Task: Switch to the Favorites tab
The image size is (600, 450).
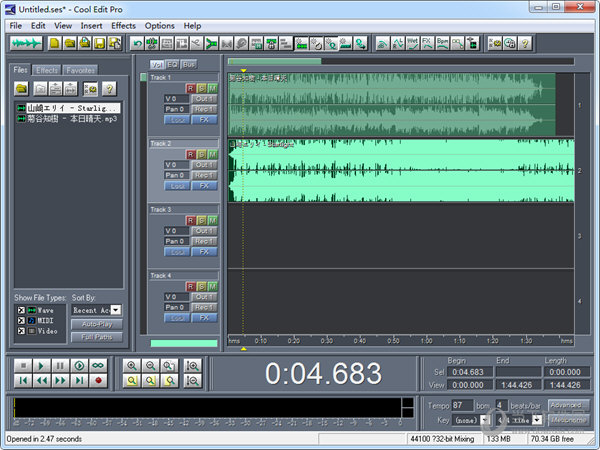Action: coord(80,70)
